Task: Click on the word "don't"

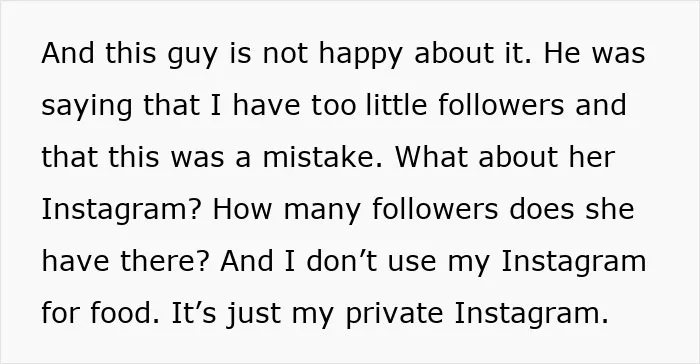Action: click(342, 261)
